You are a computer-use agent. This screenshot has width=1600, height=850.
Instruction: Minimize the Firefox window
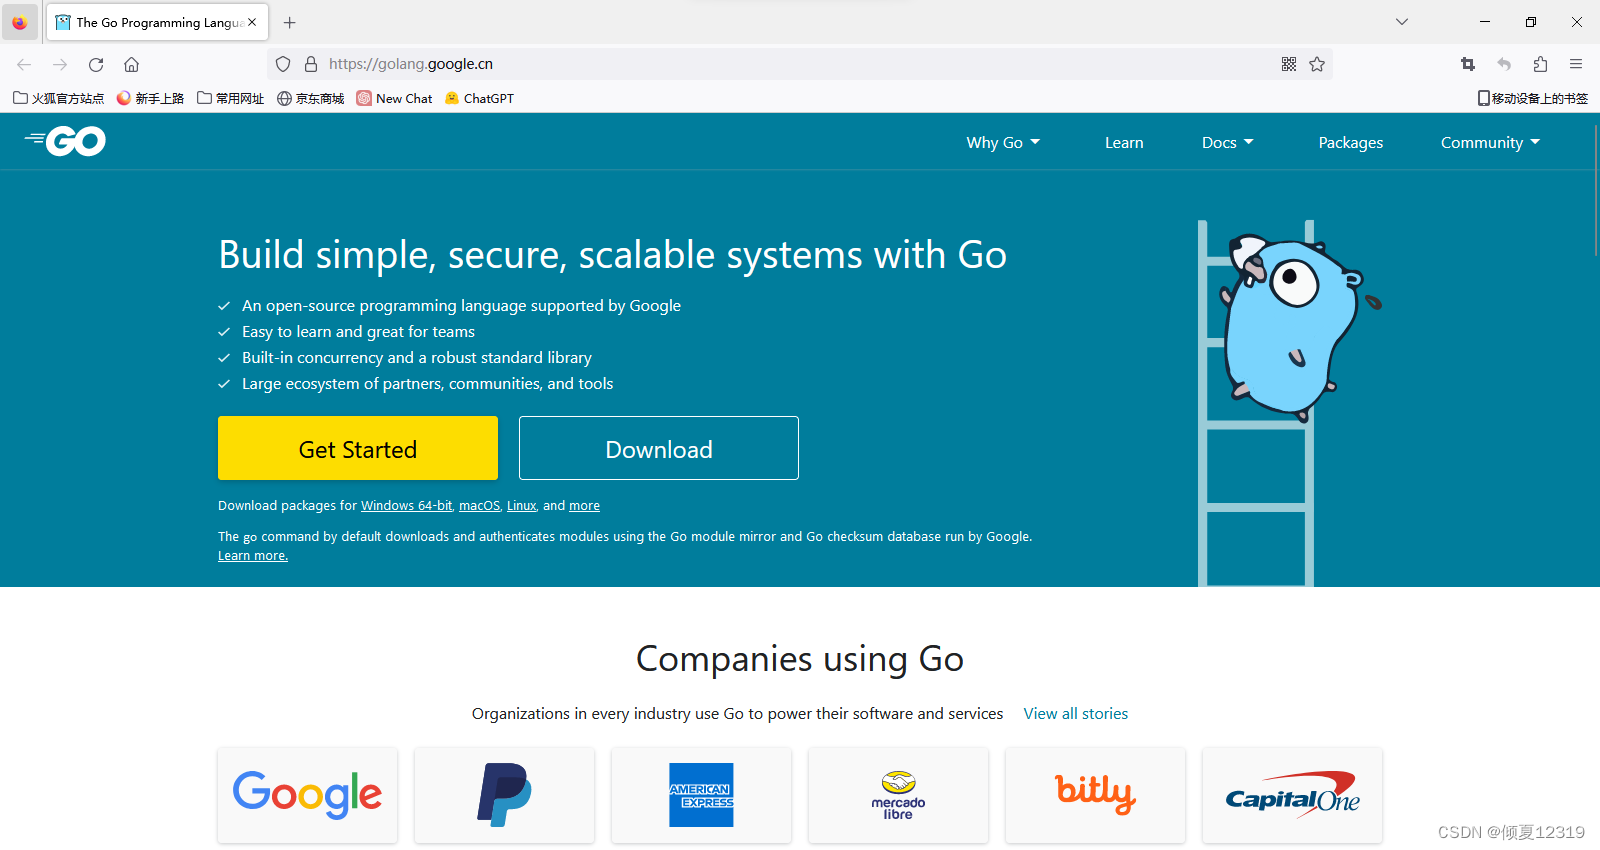[1485, 22]
